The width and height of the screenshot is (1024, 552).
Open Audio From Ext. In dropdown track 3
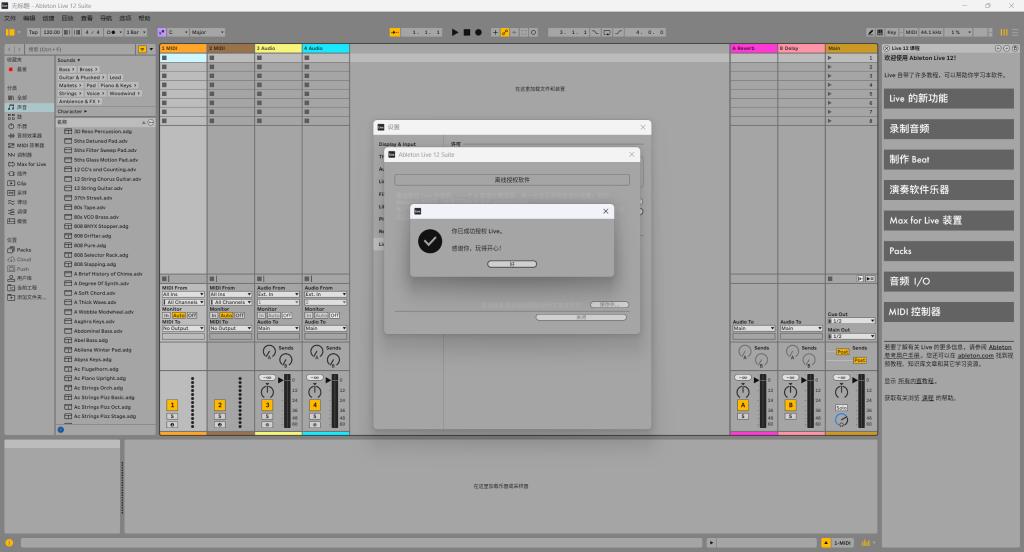click(278, 295)
